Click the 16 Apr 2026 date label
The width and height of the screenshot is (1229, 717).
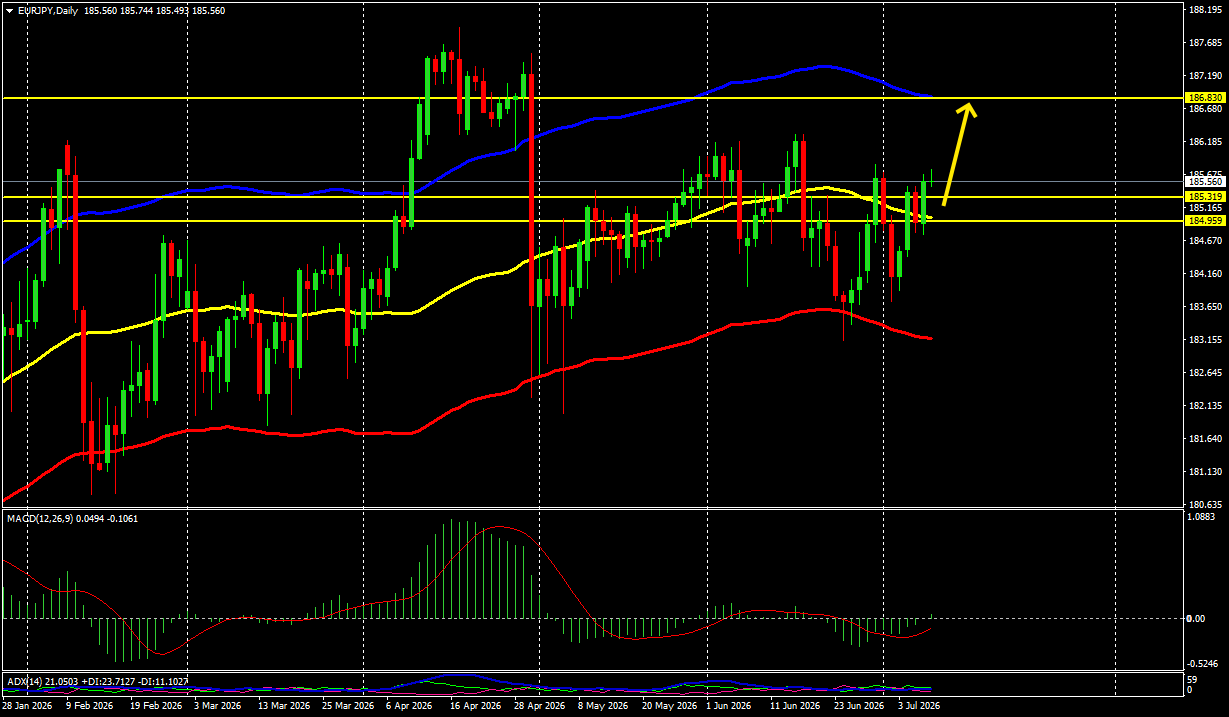[x=475, y=706]
